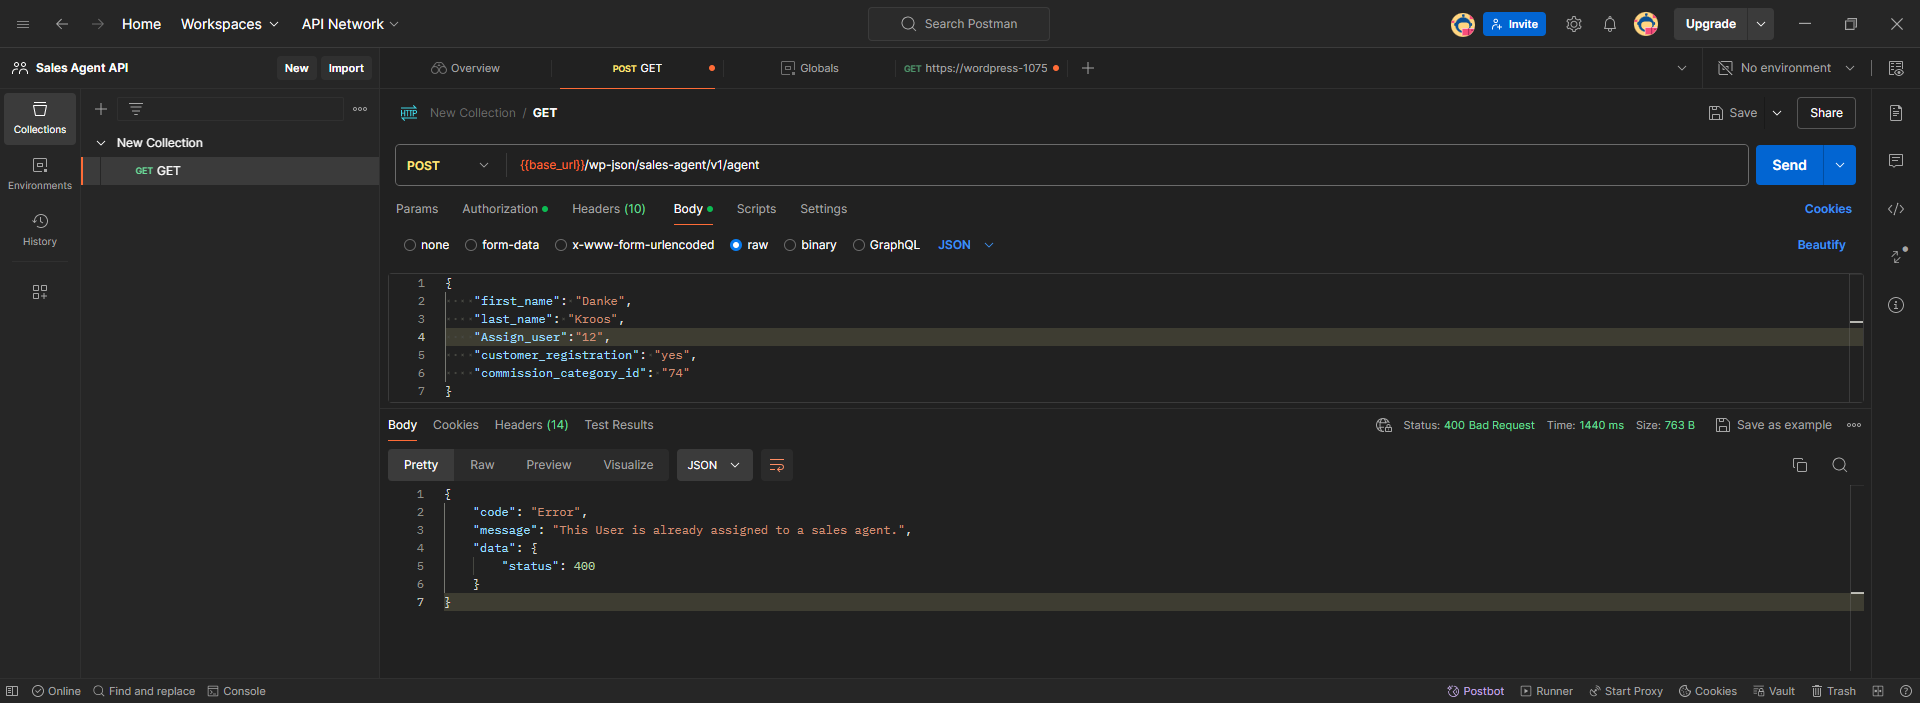
Task: Search the response with magnifier icon
Action: 1840,465
